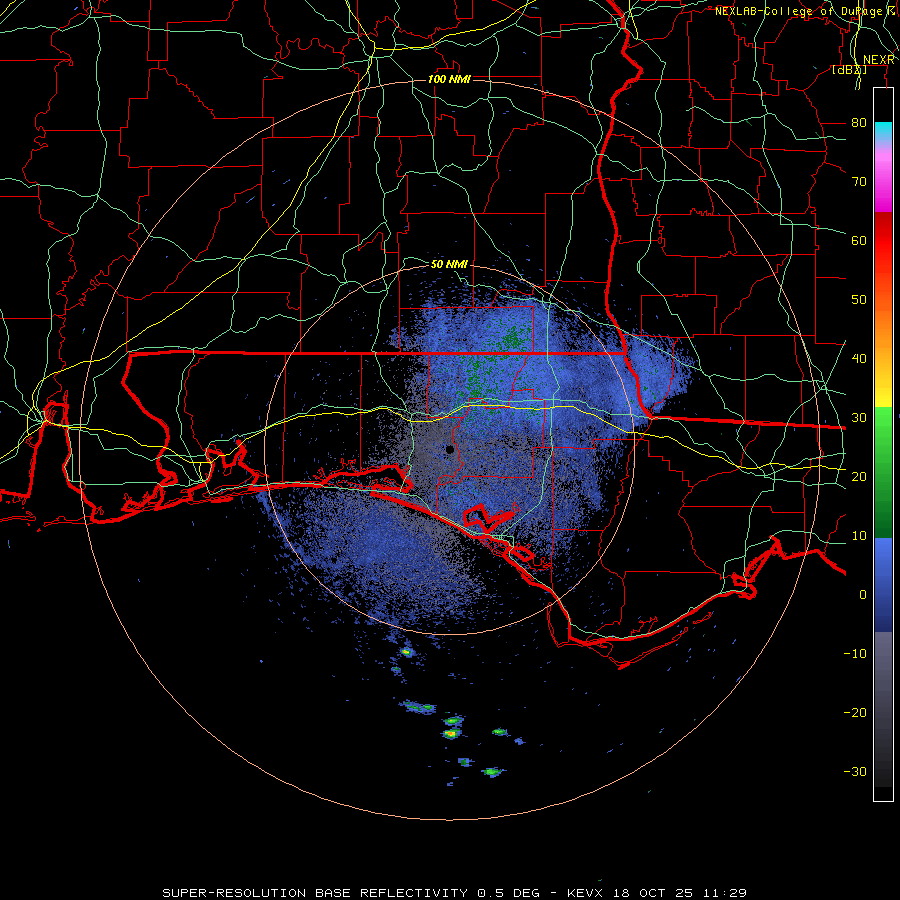Click the -10 value on the dBZ scale

point(855,653)
